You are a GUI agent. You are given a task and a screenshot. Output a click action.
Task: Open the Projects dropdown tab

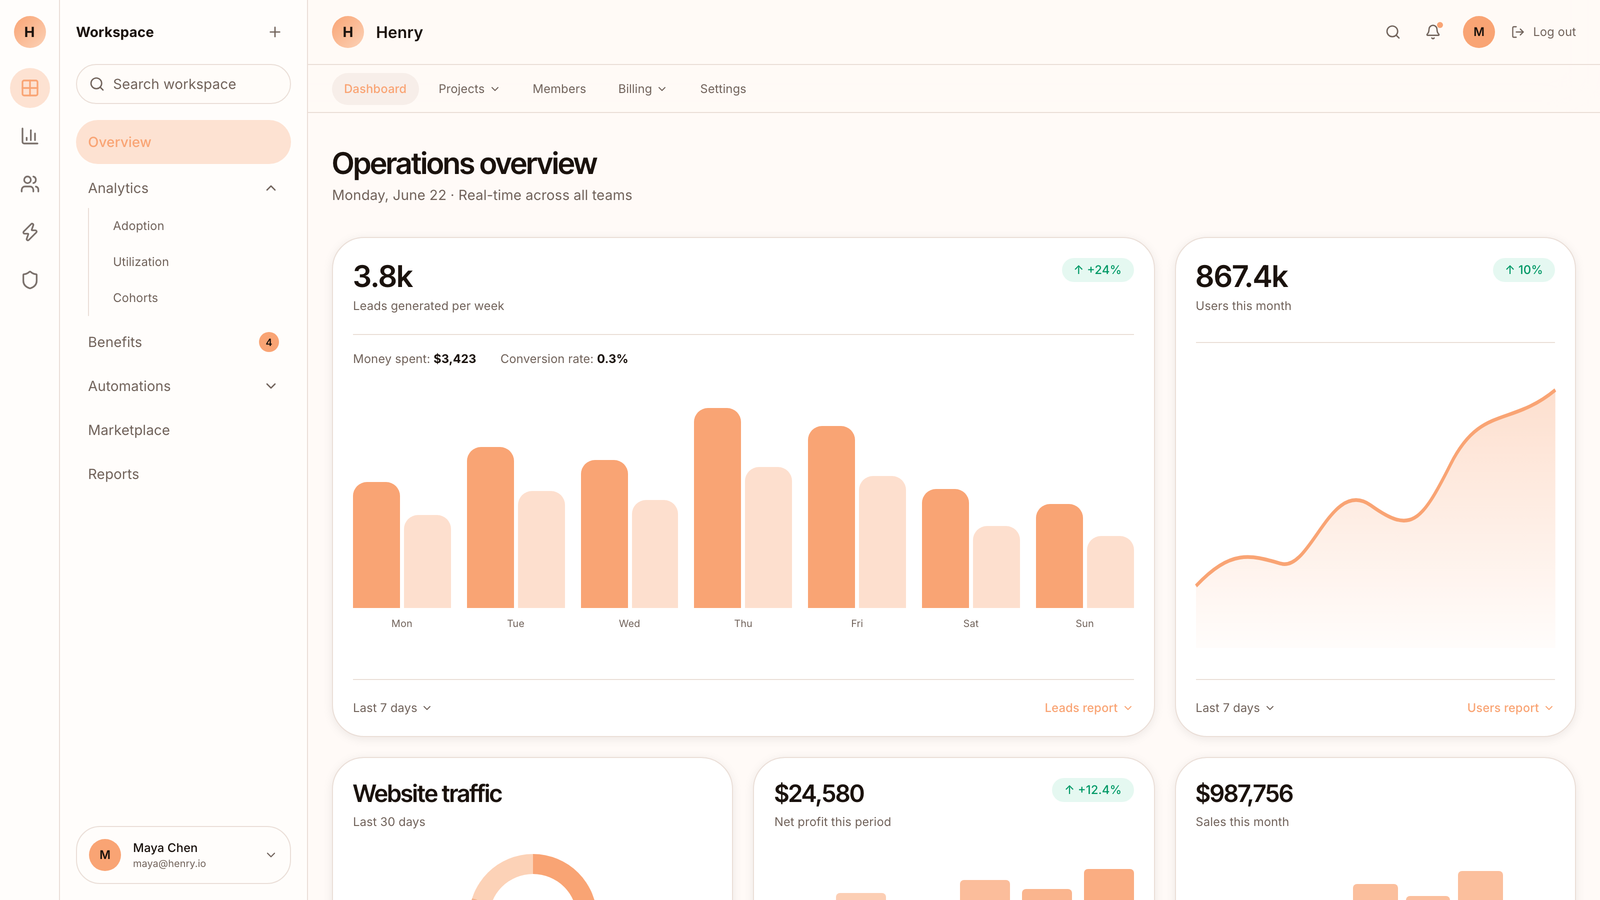point(468,89)
